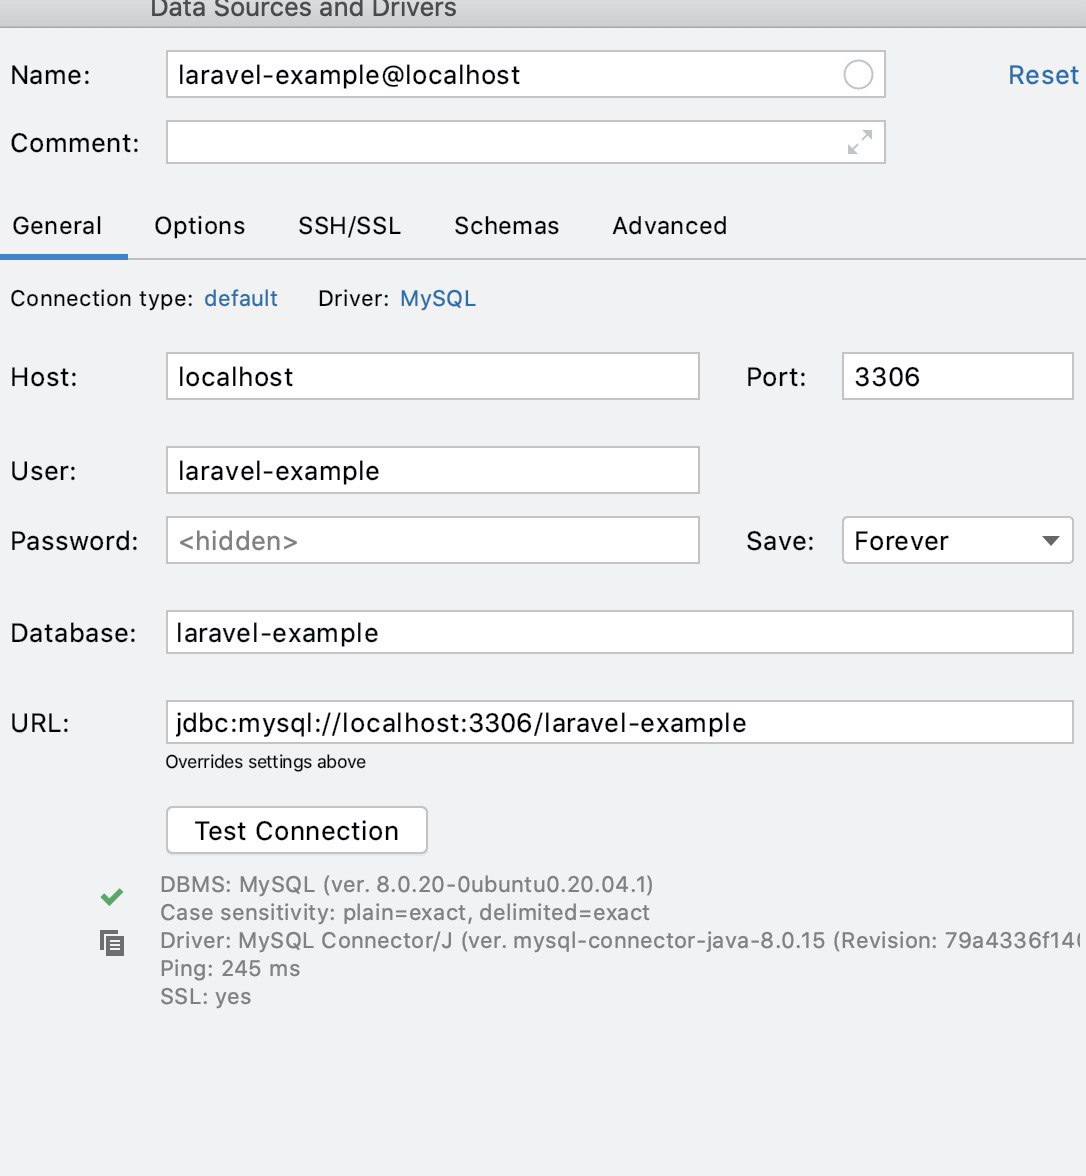The height and width of the screenshot is (1176, 1086).
Task: Click the JDBC URL field
Action: pyautogui.click(x=620, y=722)
